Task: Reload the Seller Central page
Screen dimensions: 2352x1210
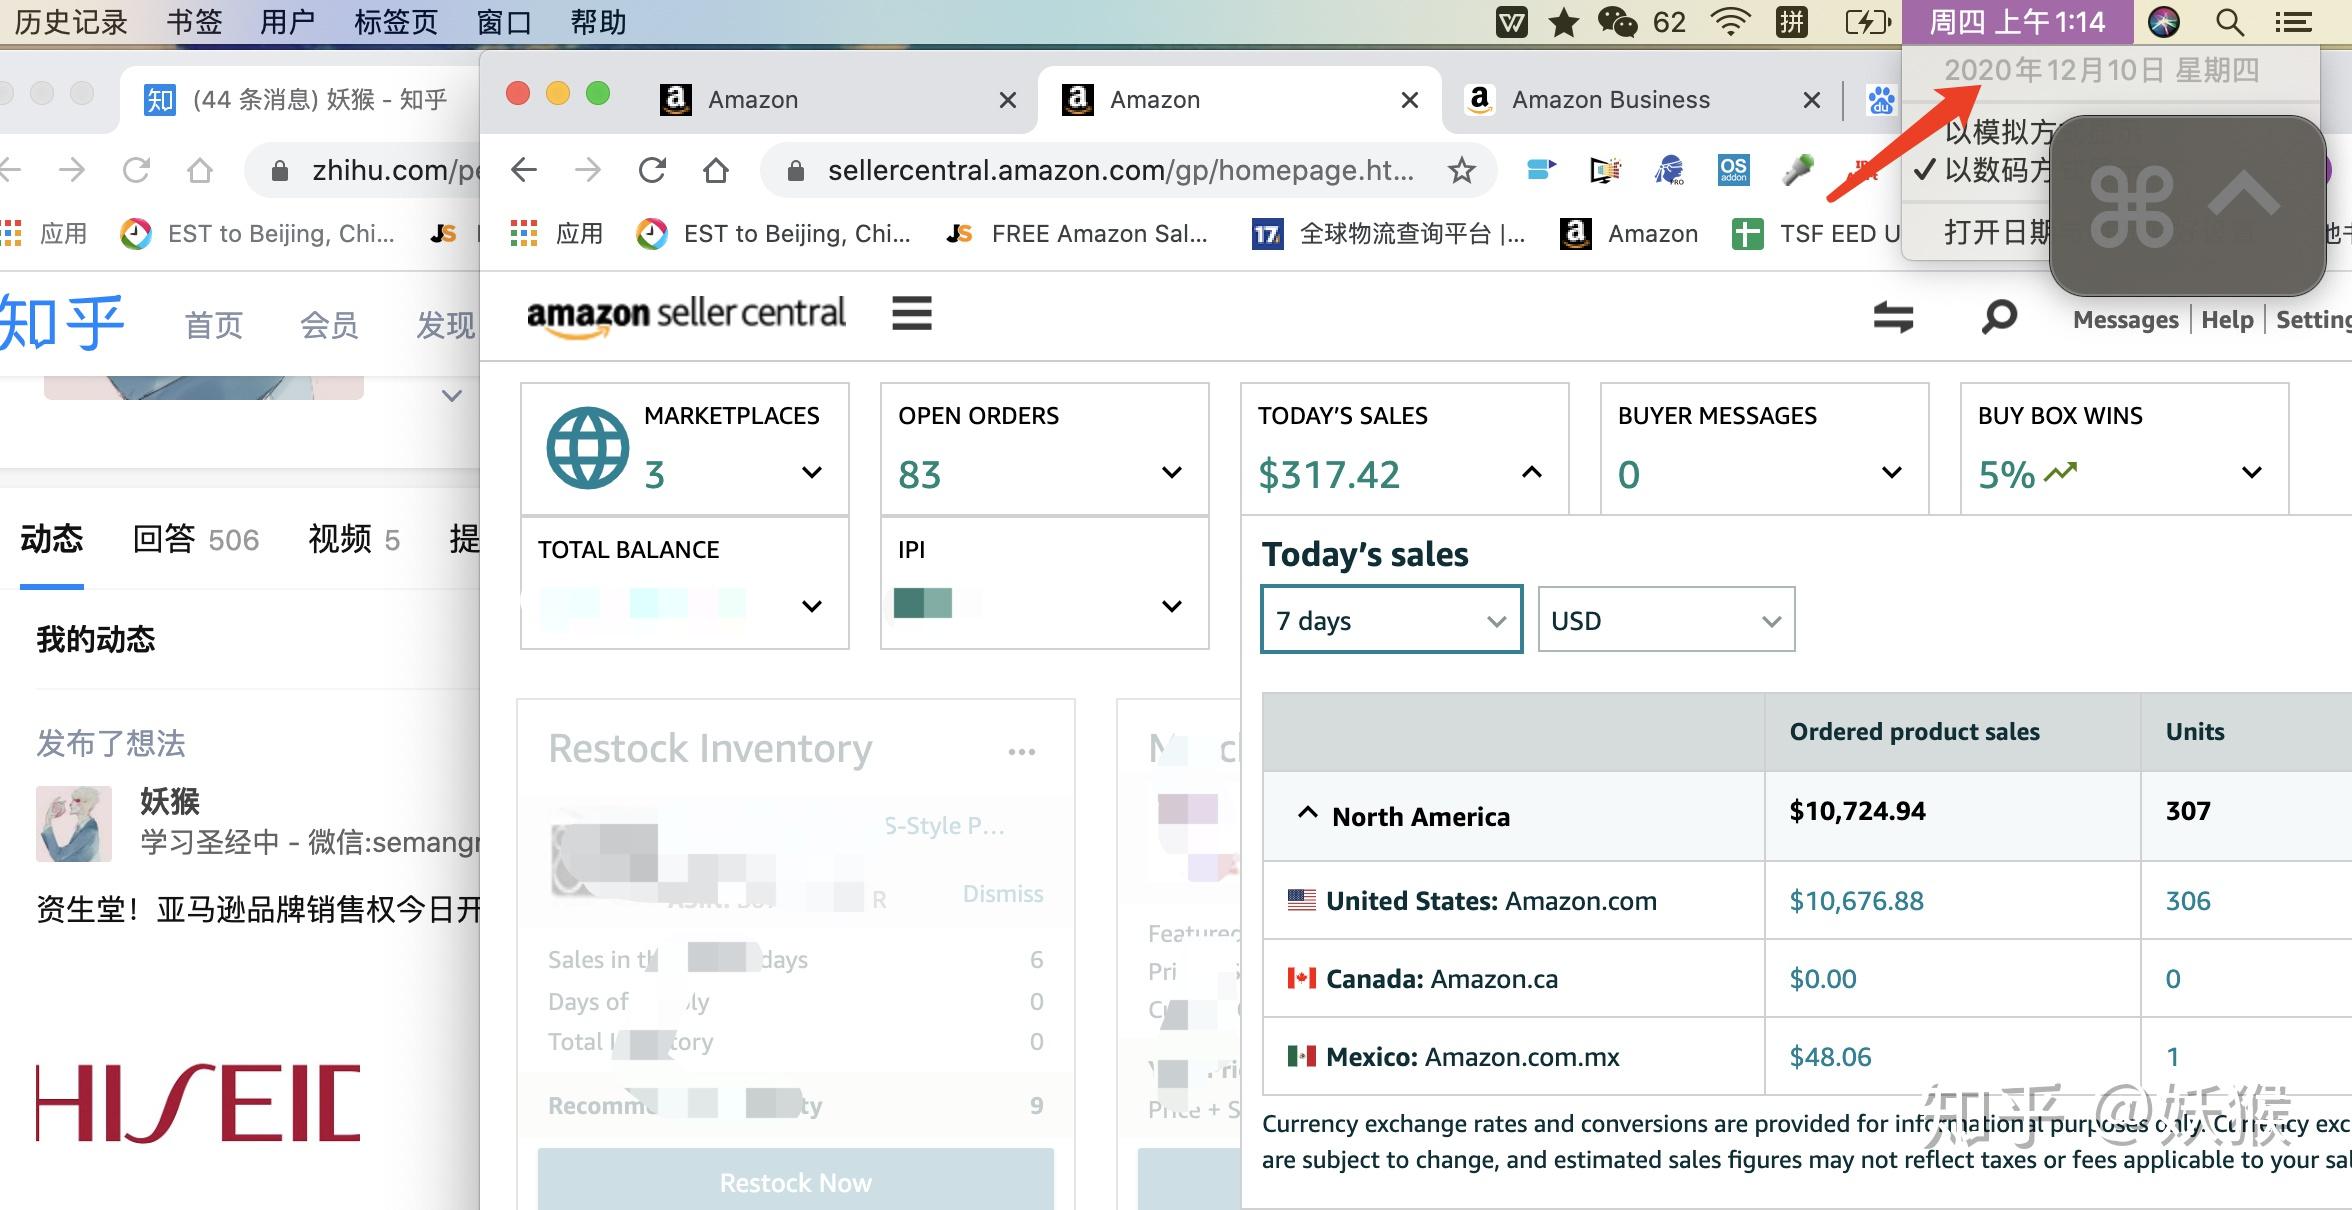Action: (x=652, y=171)
